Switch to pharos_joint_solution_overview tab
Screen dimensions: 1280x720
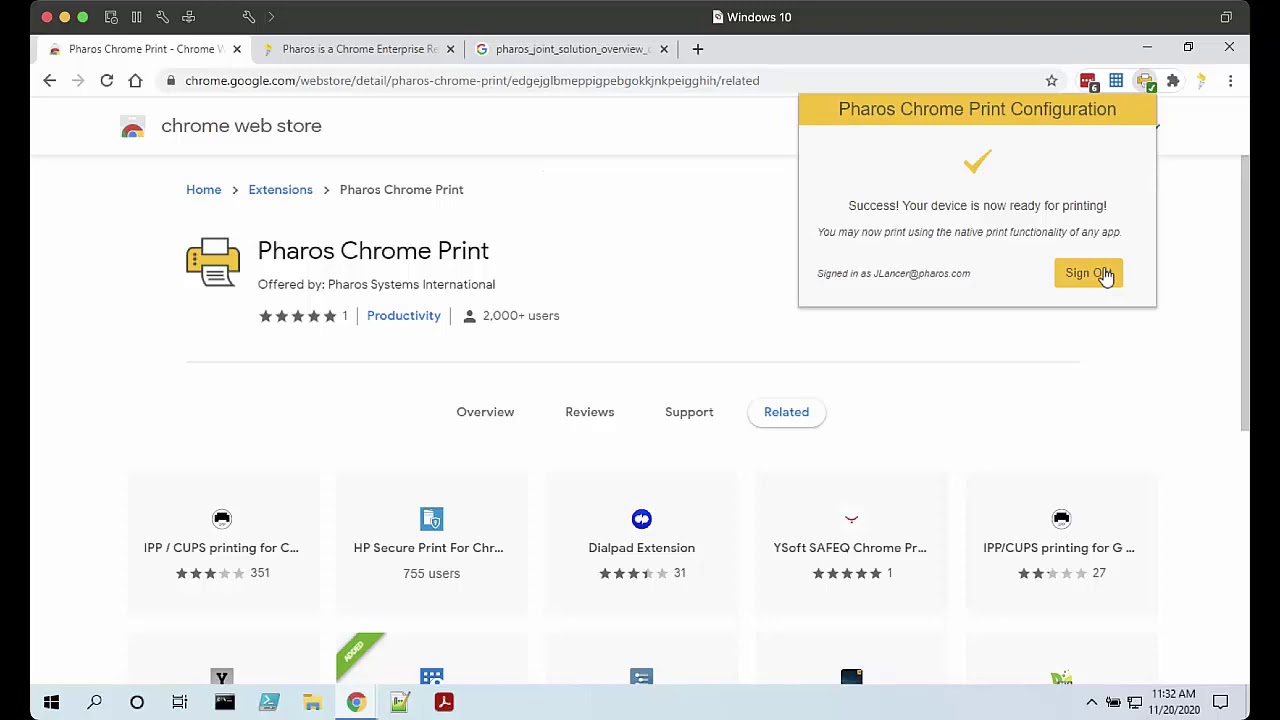click(572, 49)
